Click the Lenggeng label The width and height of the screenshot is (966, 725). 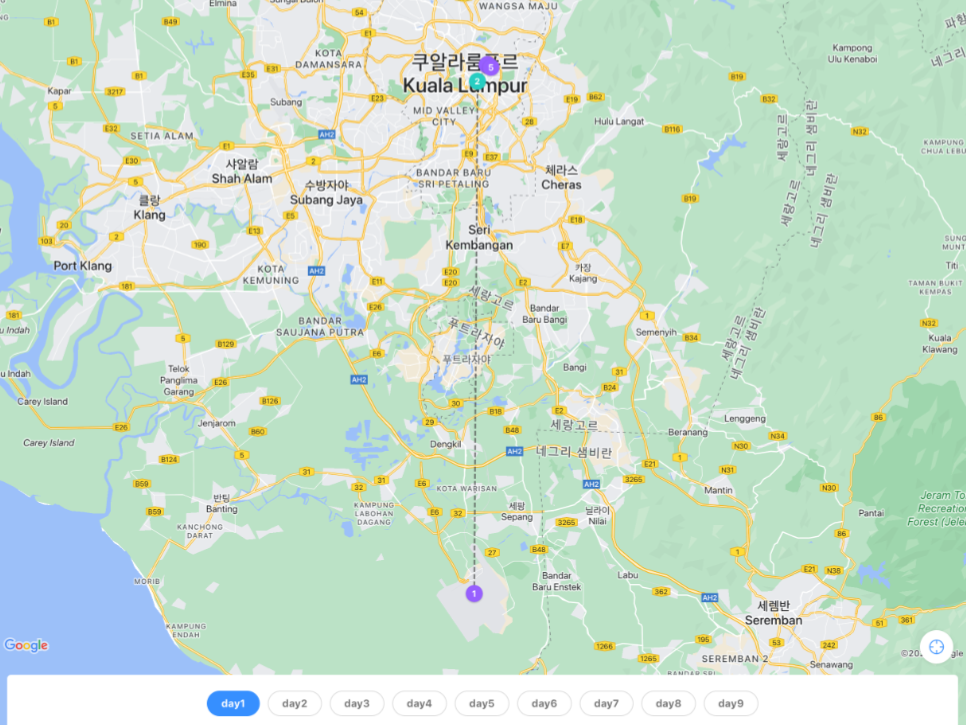point(745,419)
